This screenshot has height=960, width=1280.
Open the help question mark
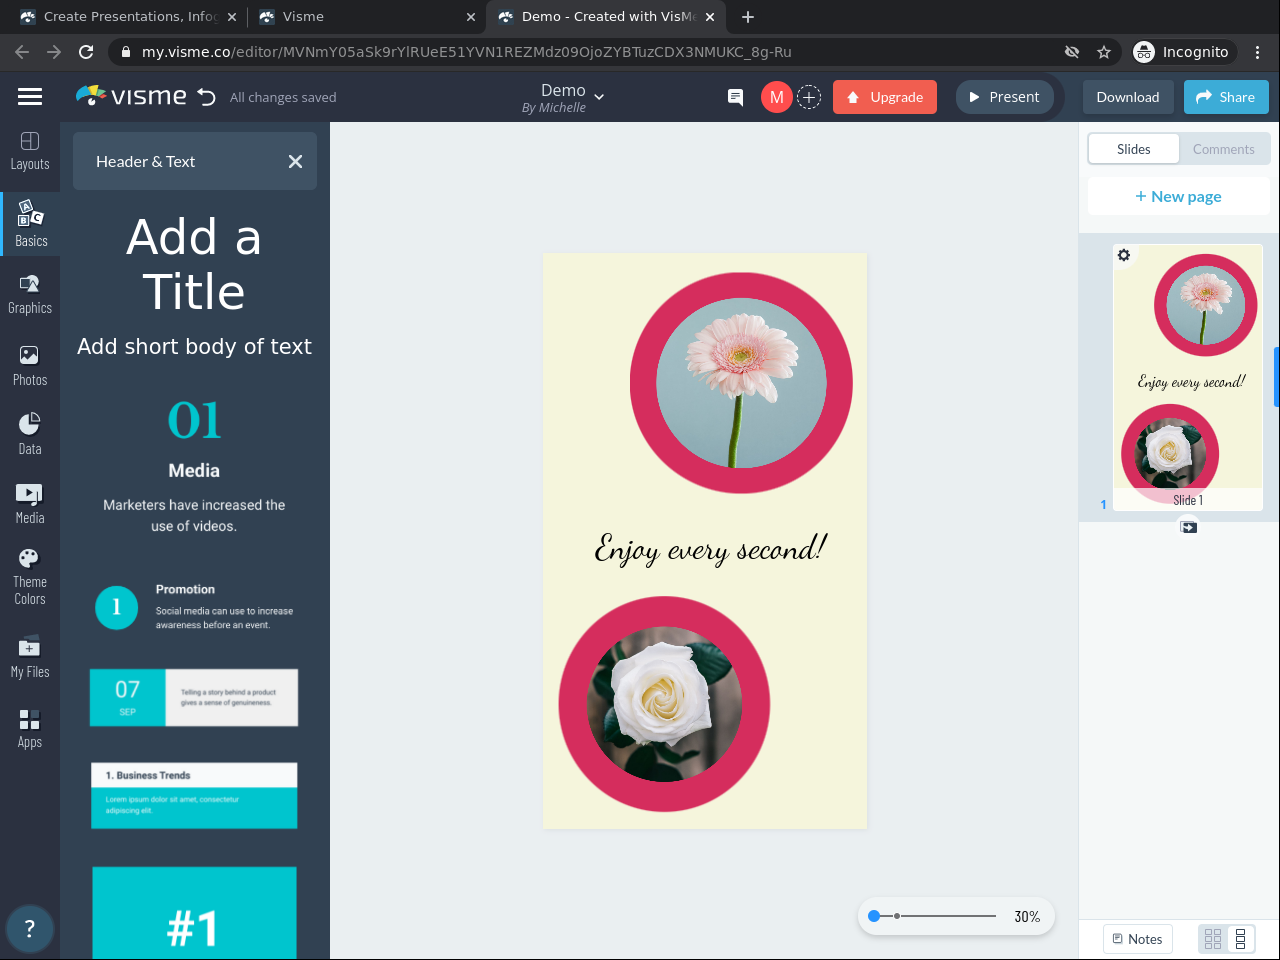coord(29,929)
